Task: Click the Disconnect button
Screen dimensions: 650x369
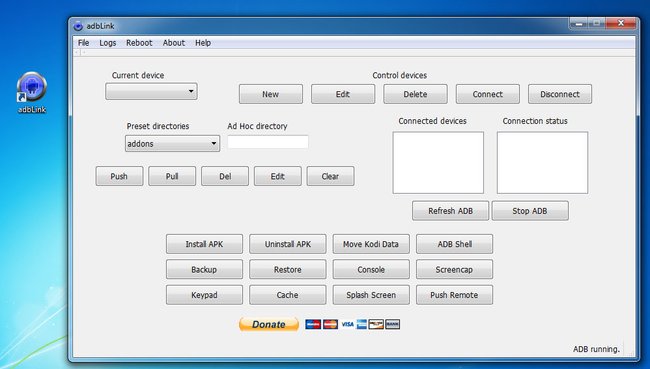Action: (x=560, y=94)
